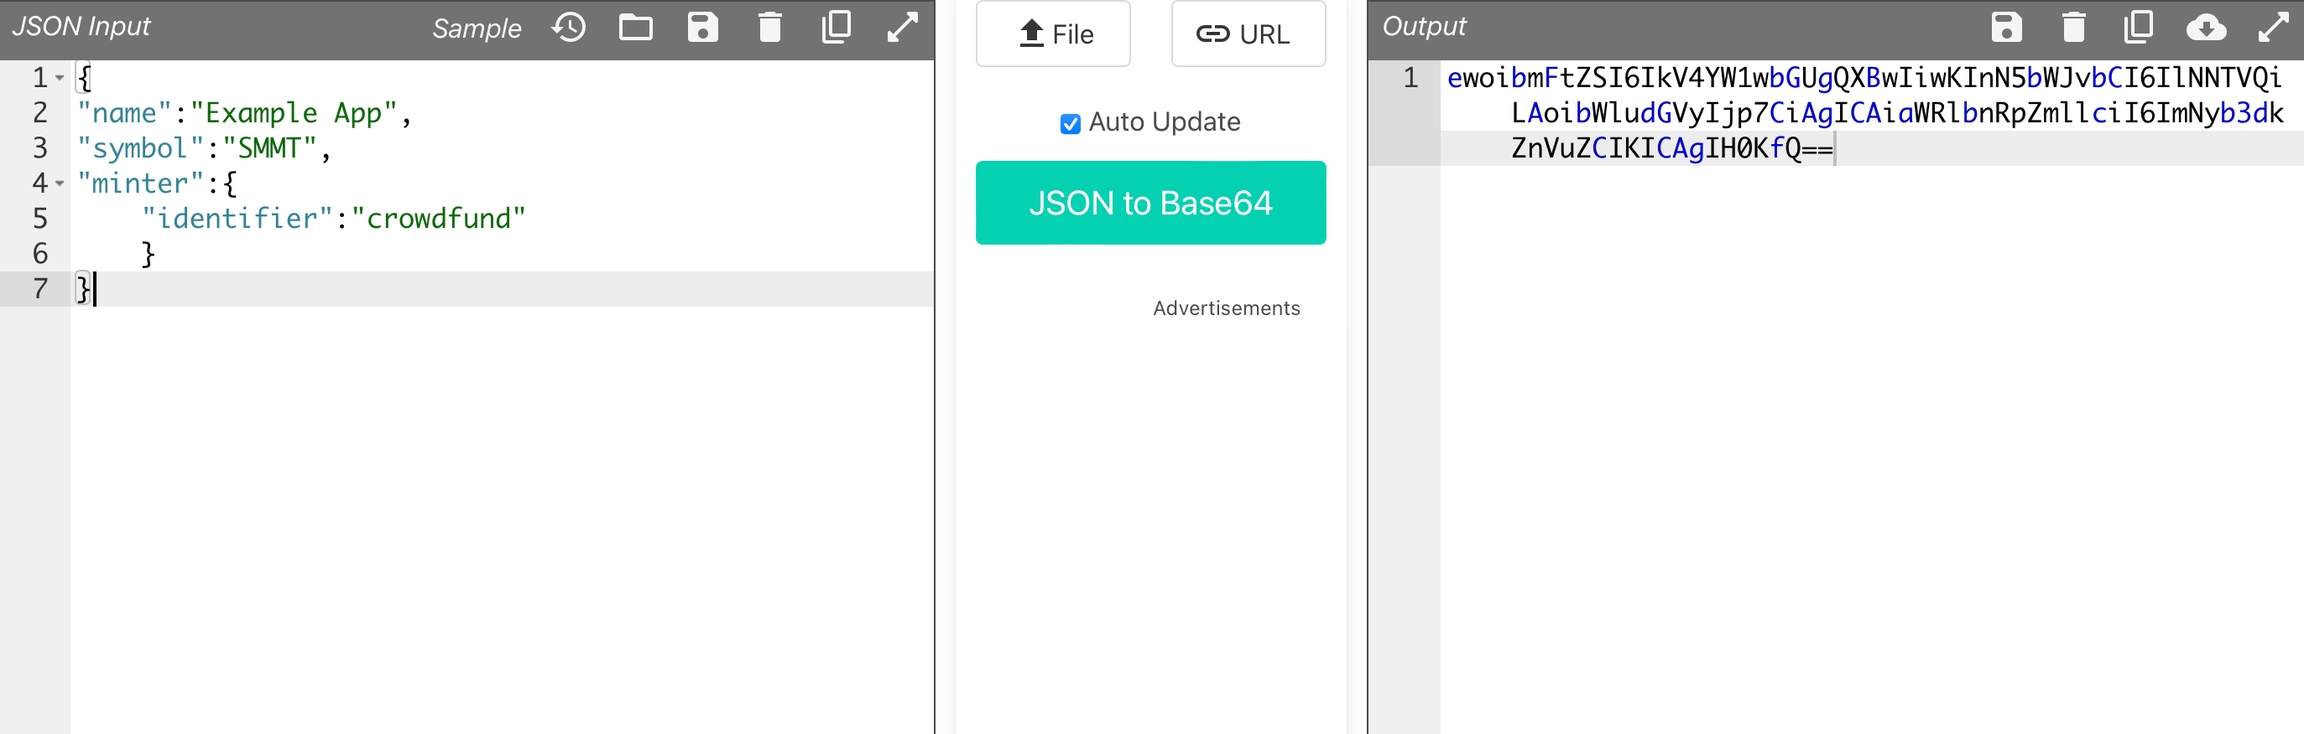Save the JSON input with the disk icon
2304x734 pixels.
tap(703, 27)
